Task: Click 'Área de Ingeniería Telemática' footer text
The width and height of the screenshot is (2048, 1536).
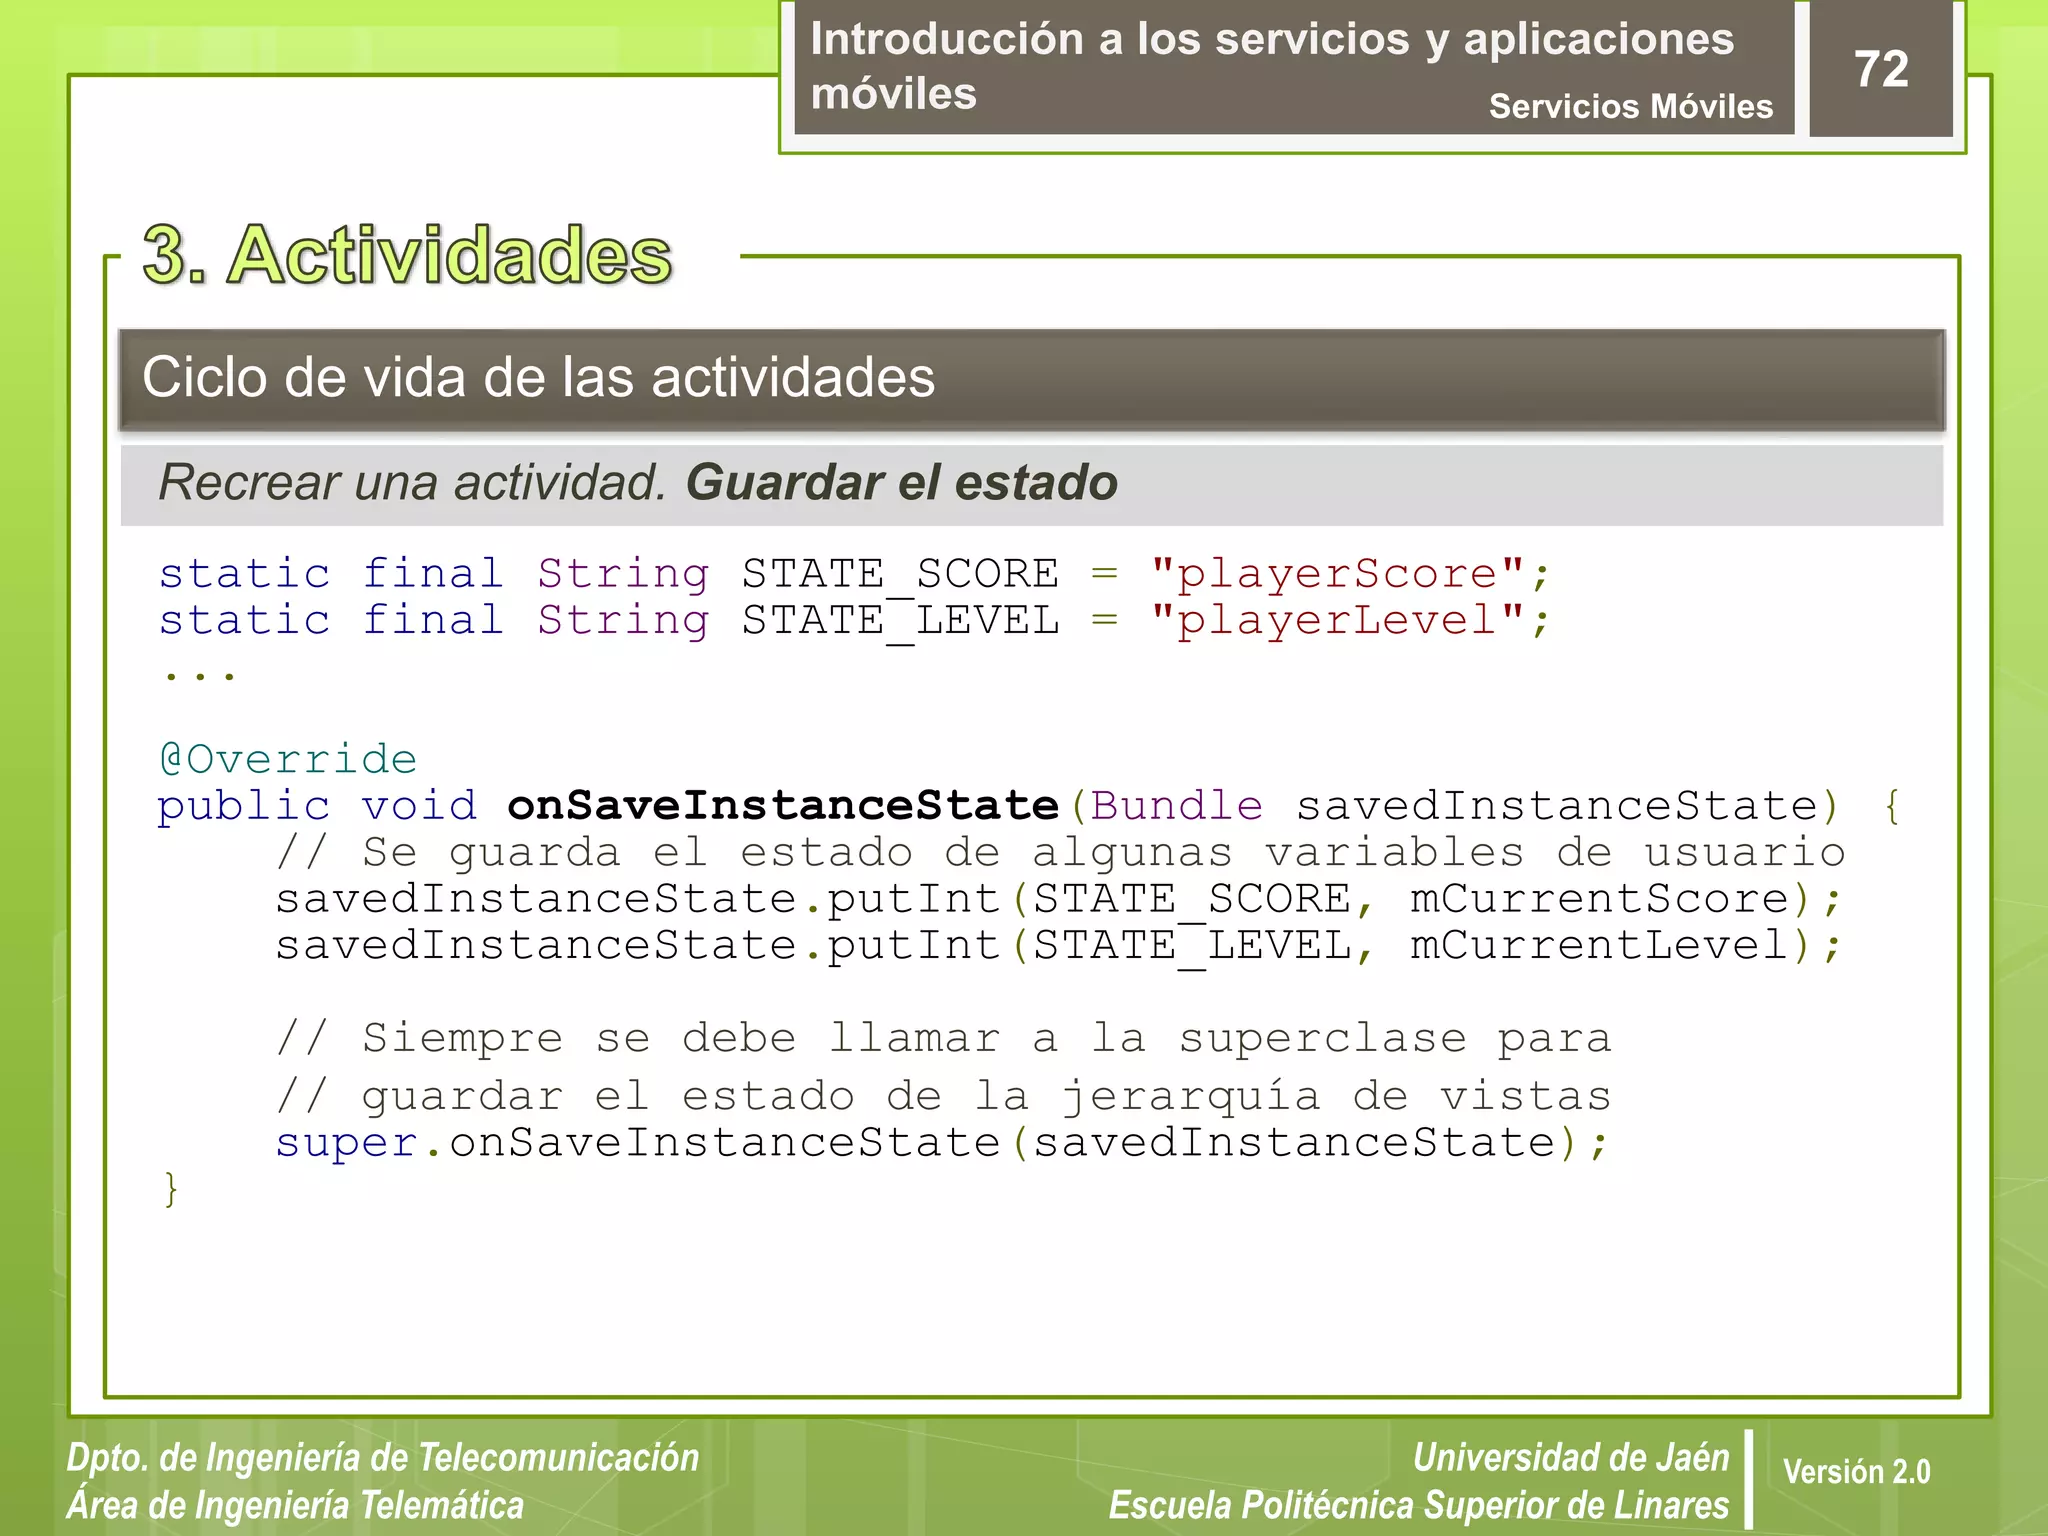Action: pos(296,1505)
